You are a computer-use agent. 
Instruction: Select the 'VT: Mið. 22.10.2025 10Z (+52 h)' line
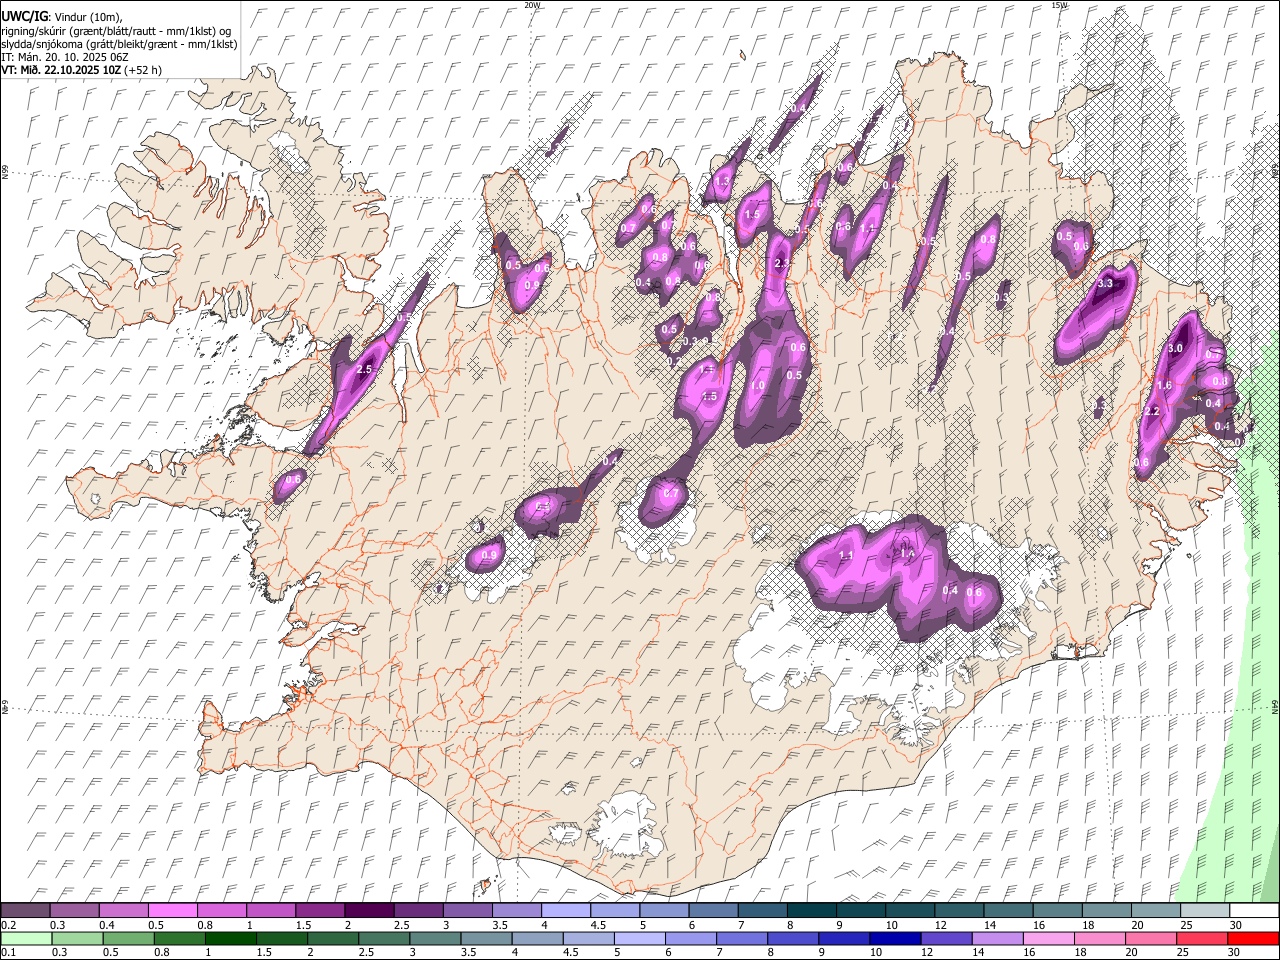pos(82,70)
